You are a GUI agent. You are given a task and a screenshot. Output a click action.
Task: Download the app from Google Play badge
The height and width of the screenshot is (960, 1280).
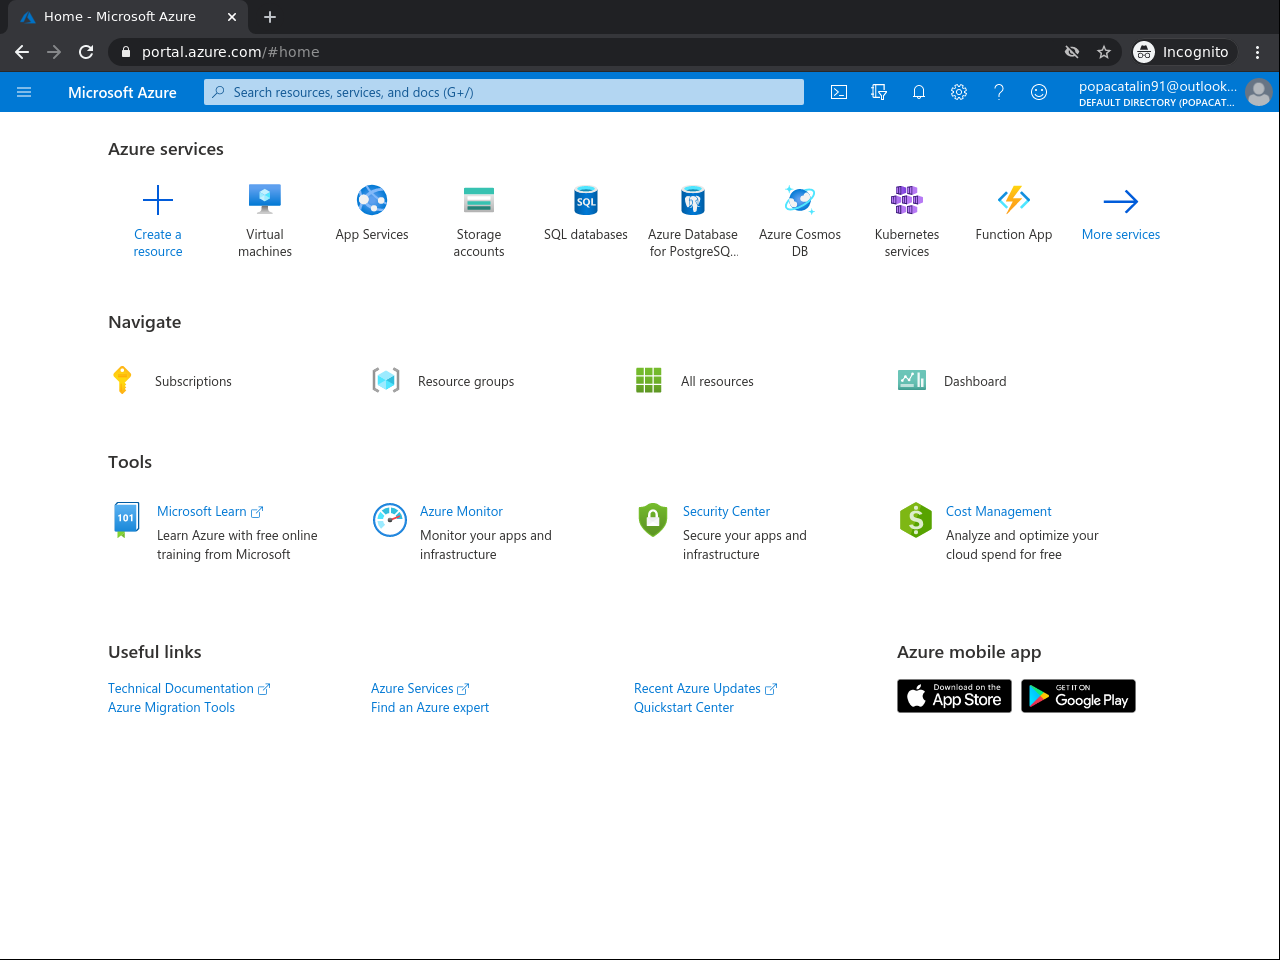(1078, 695)
